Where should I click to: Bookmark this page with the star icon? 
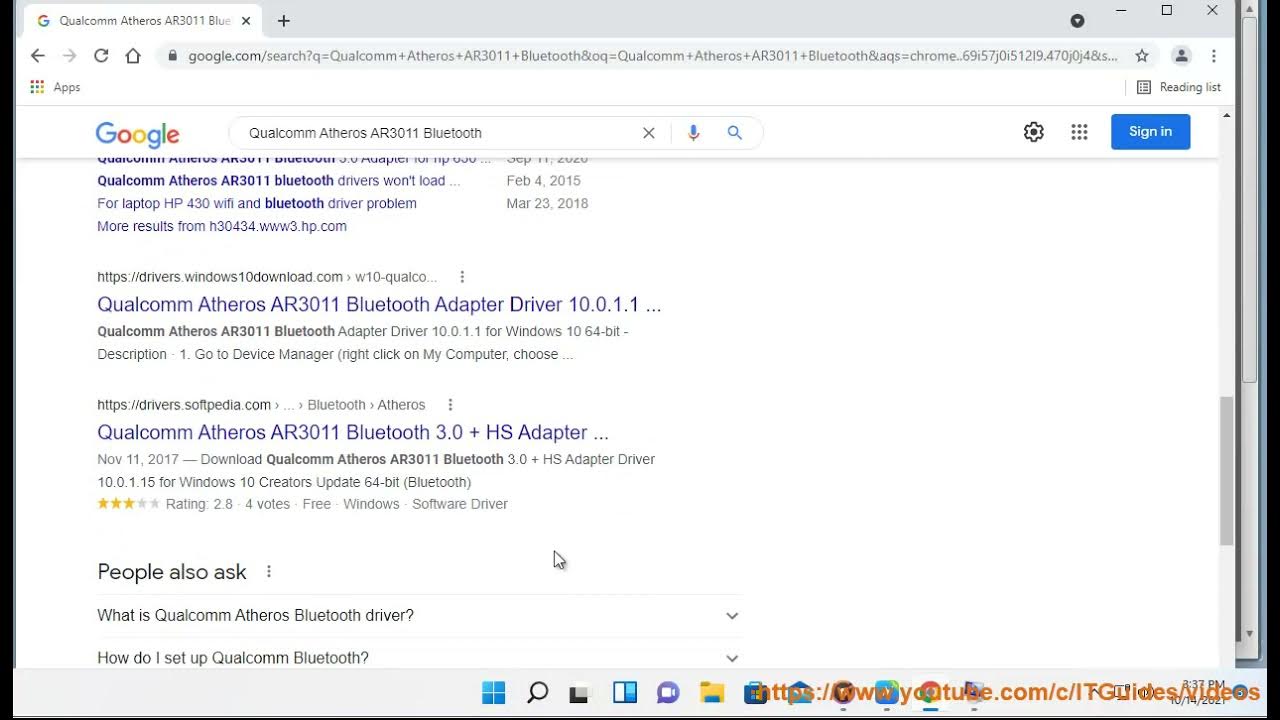pos(1142,56)
